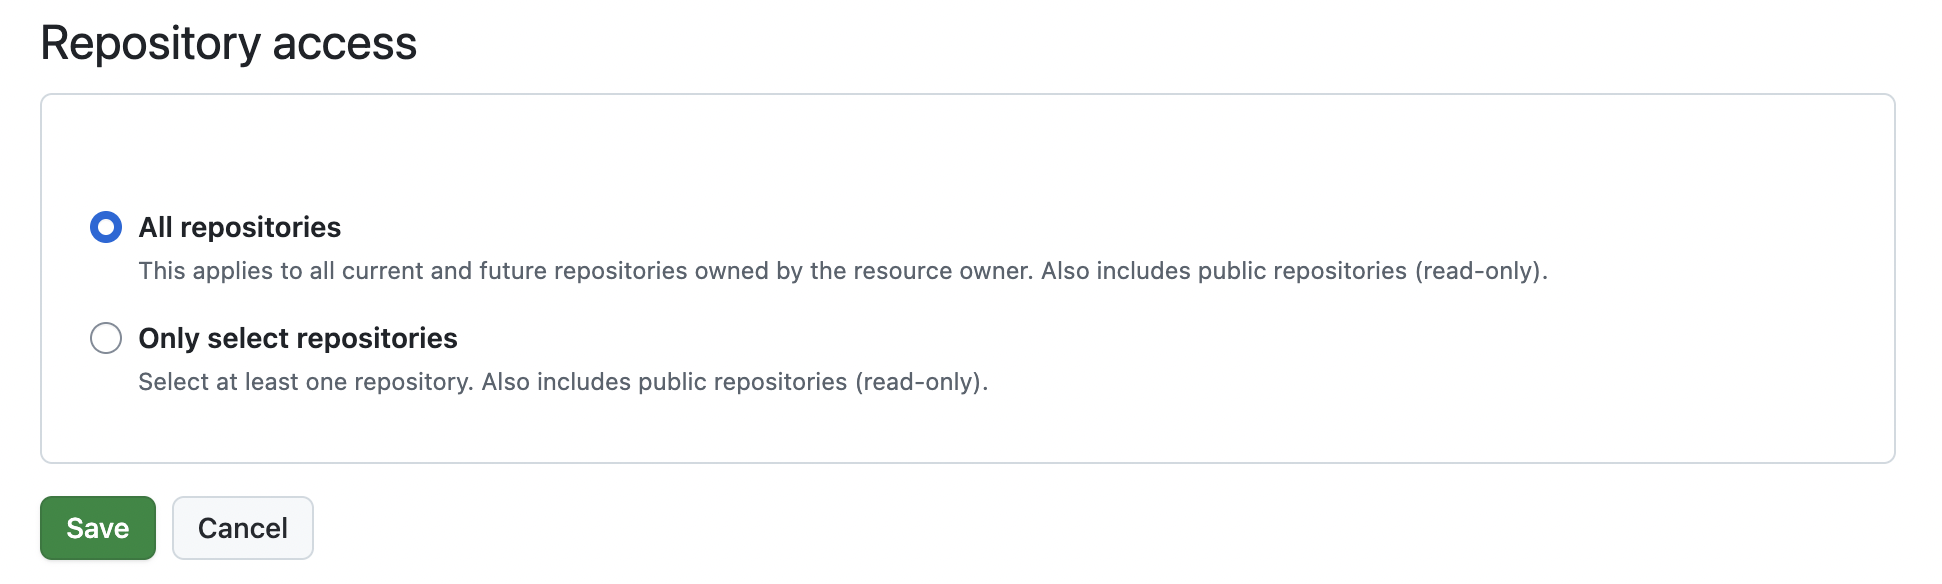Select the Only select repositories radio button
The height and width of the screenshot is (584, 1942).
(106, 338)
